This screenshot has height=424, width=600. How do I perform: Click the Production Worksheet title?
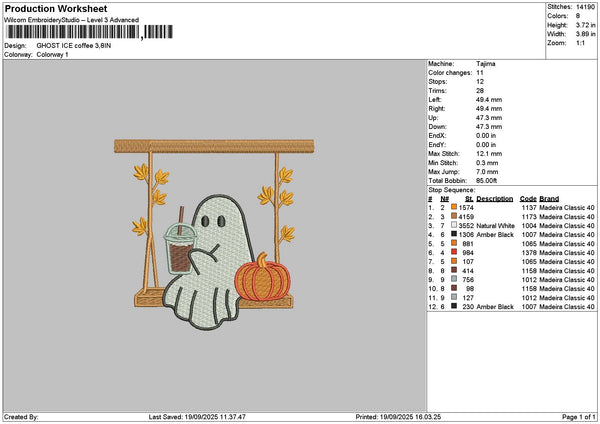(x=46, y=8)
